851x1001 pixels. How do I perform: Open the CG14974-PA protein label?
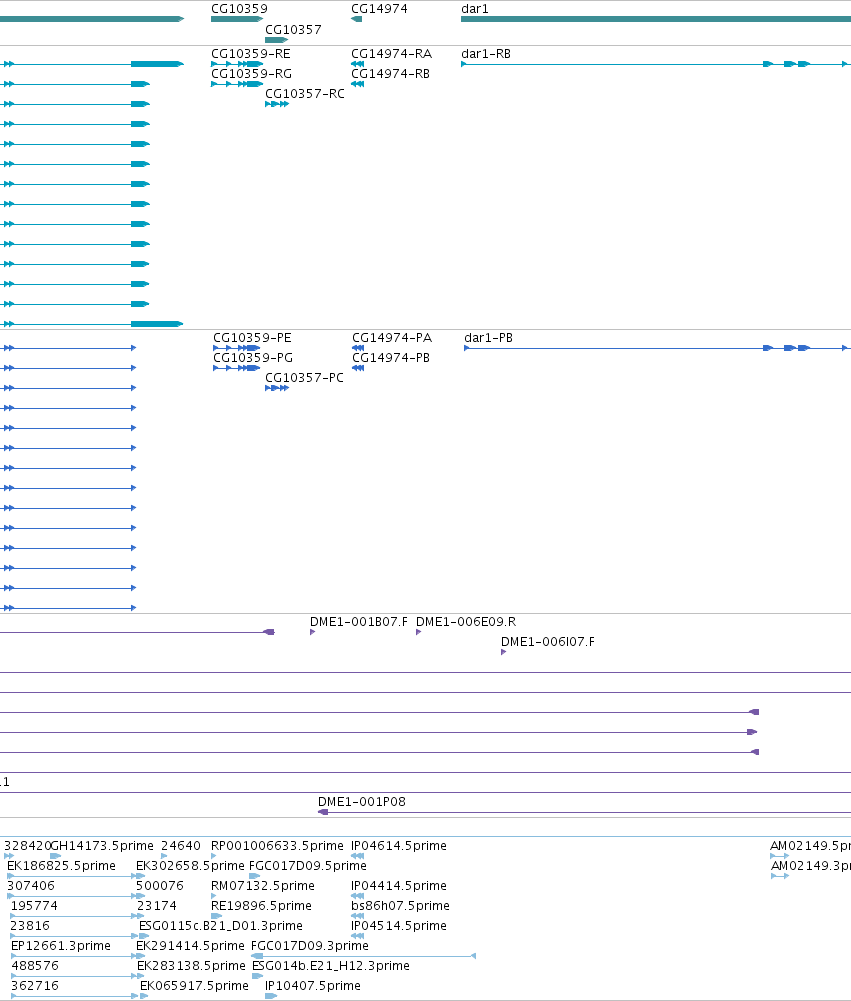pos(392,338)
